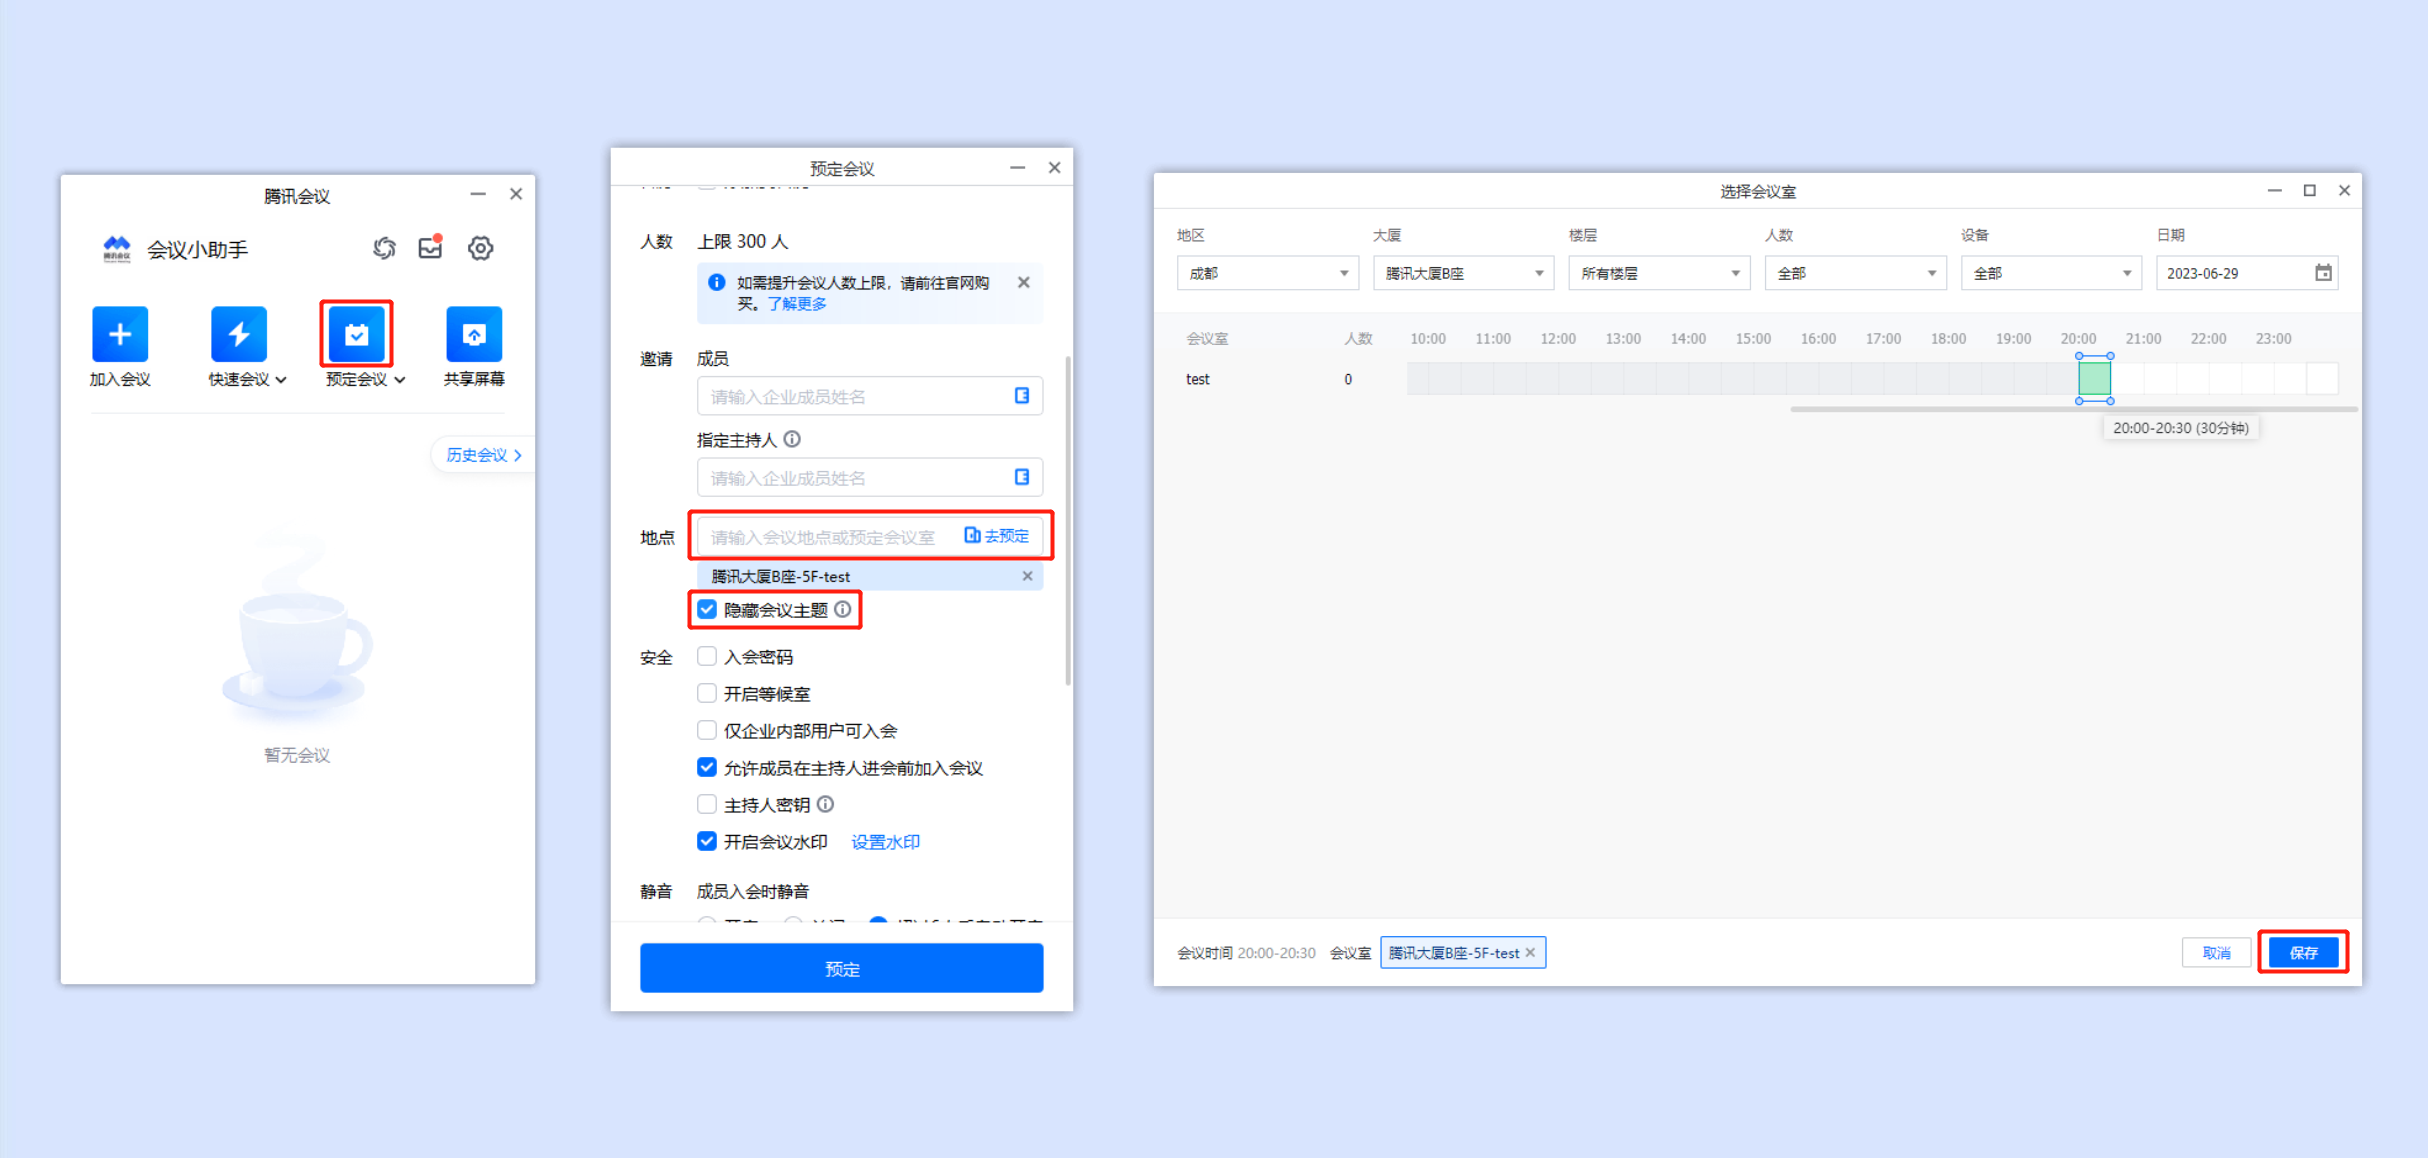Enable the 开启等候室 checkbox
The image size is (2428, 1158).
[707, 693]
